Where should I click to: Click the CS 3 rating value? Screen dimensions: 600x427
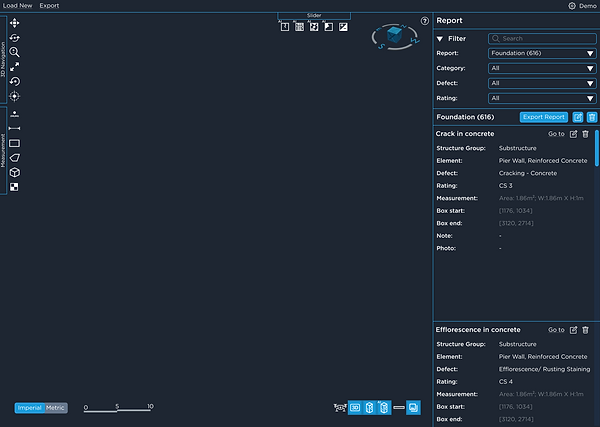coord(505,186)
